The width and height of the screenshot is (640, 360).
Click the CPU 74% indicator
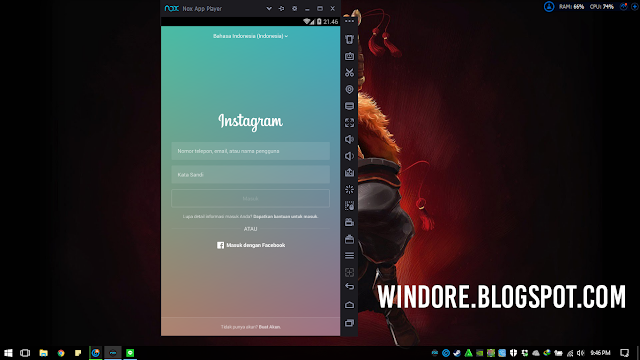602,7
